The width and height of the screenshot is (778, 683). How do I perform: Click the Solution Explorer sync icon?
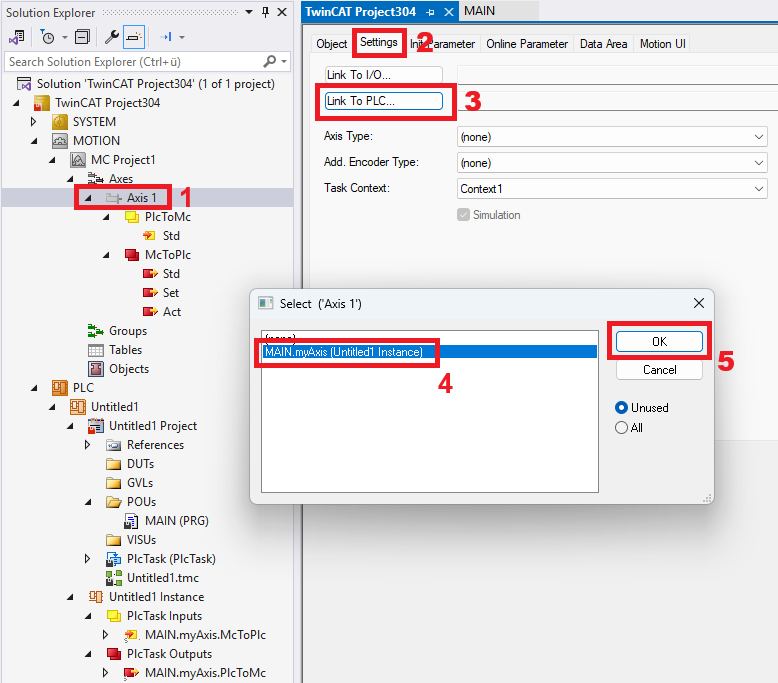click(x=17, y=37)
